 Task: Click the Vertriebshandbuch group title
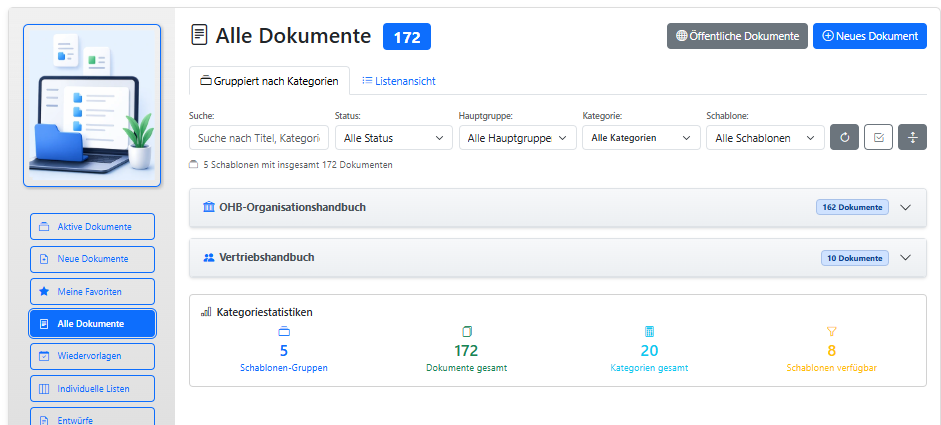267,258
